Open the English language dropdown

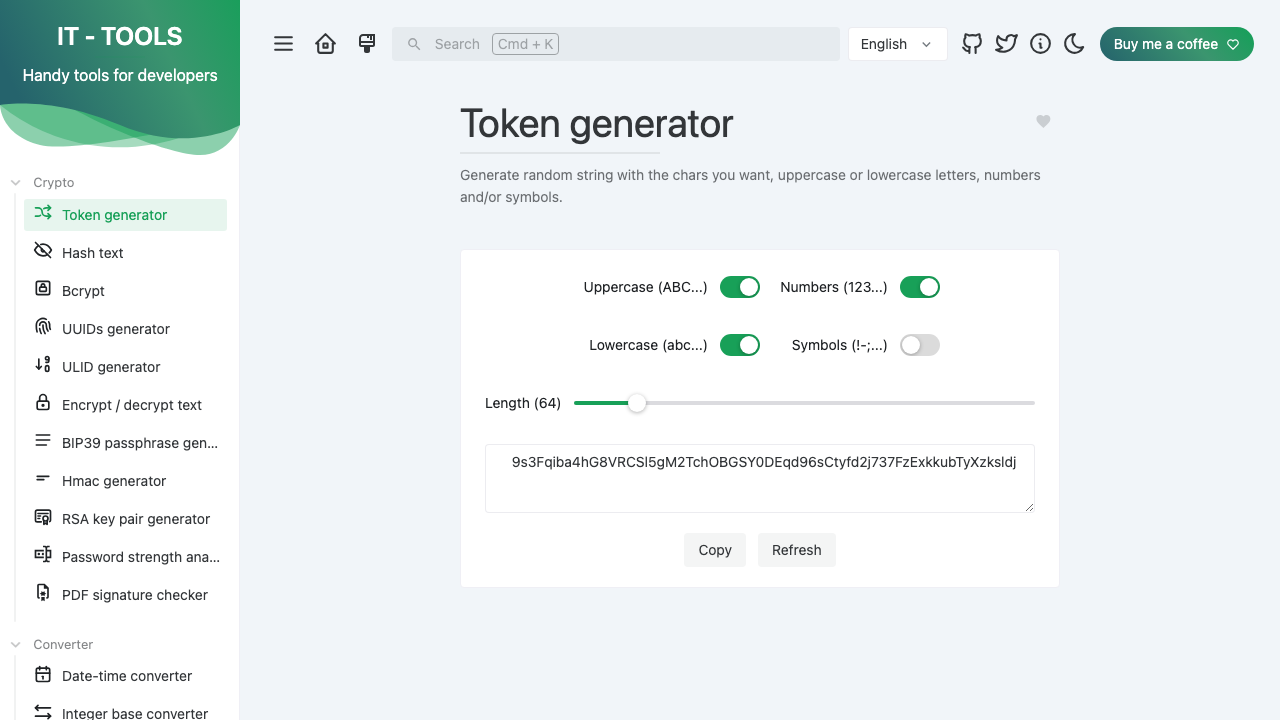click(x=897, y=44)
